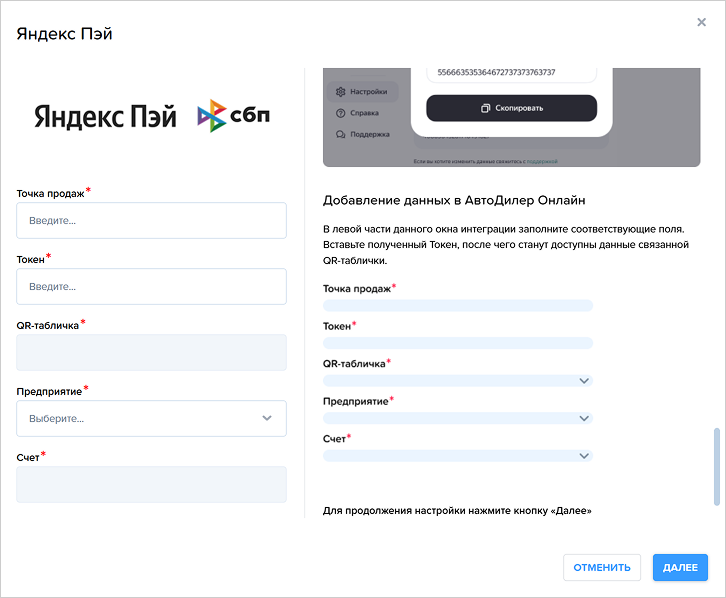The width and height of the screenshot is (726, 598).
Task: Expand the Предприятие dropdown in instructions panel
Action: pos(583,418)
